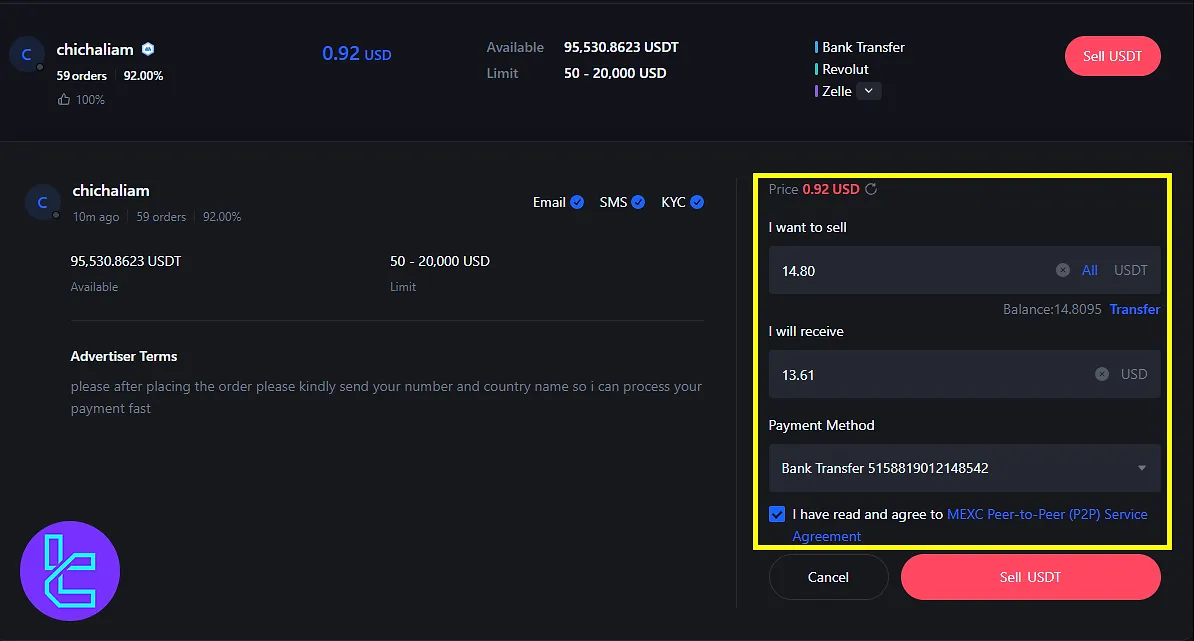Click the 95,530.8623 USDT value in detail panel
Screen dimensions: 1194x641
126,261
